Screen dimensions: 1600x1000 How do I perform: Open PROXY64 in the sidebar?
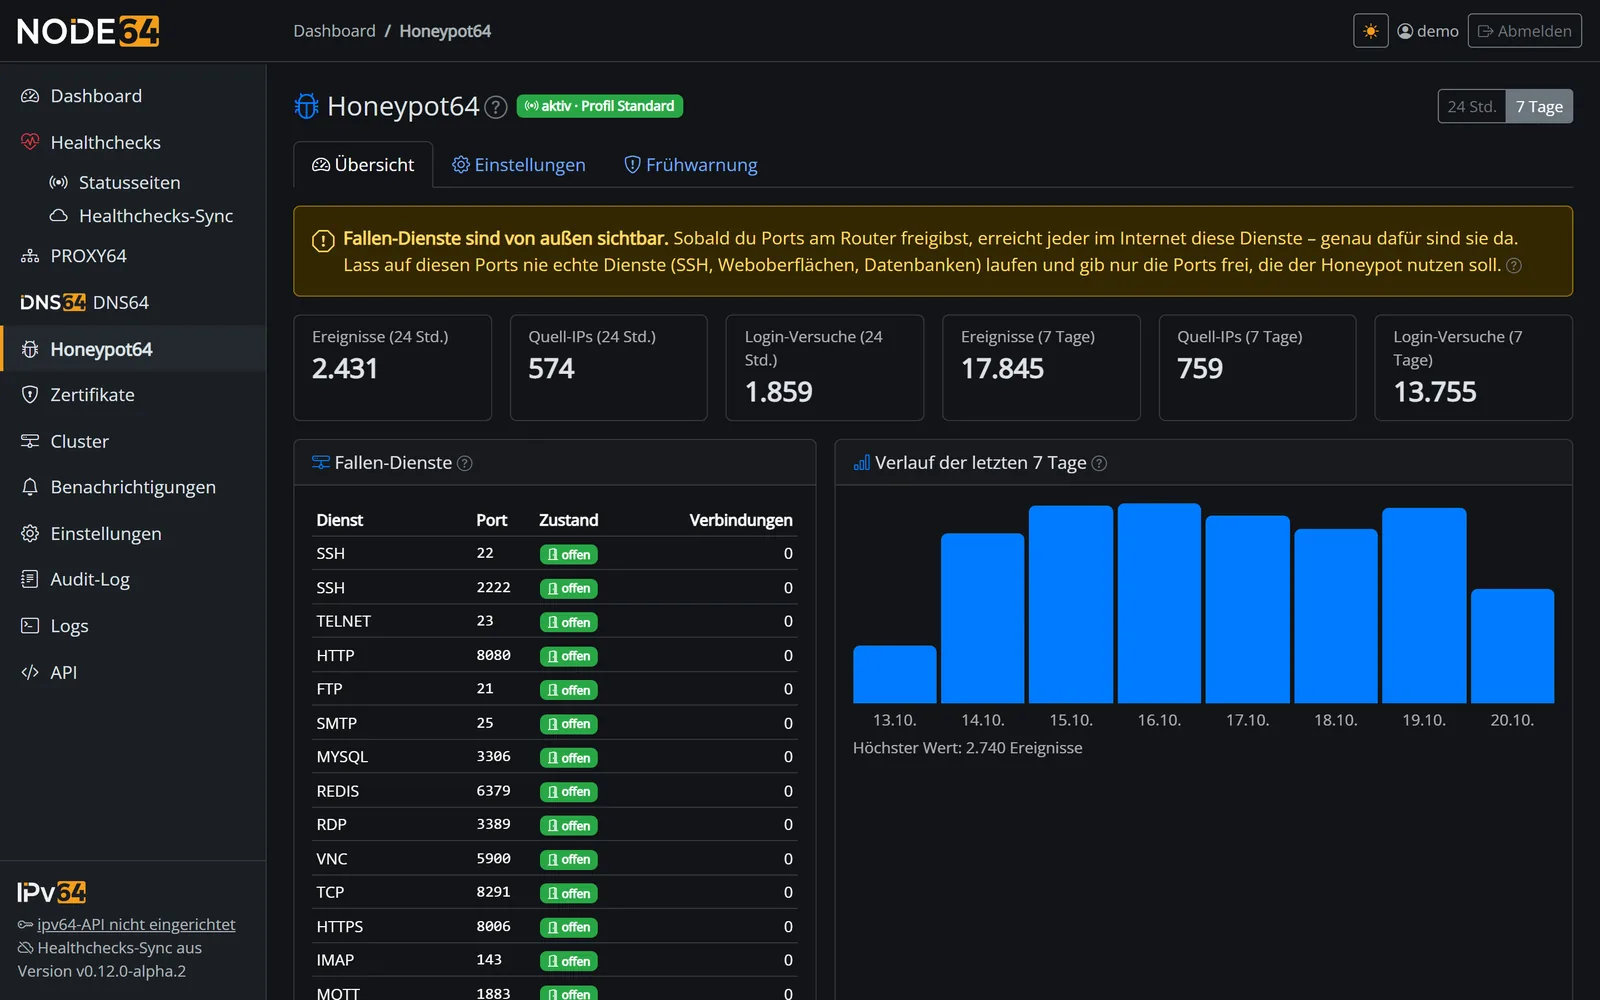133,256
